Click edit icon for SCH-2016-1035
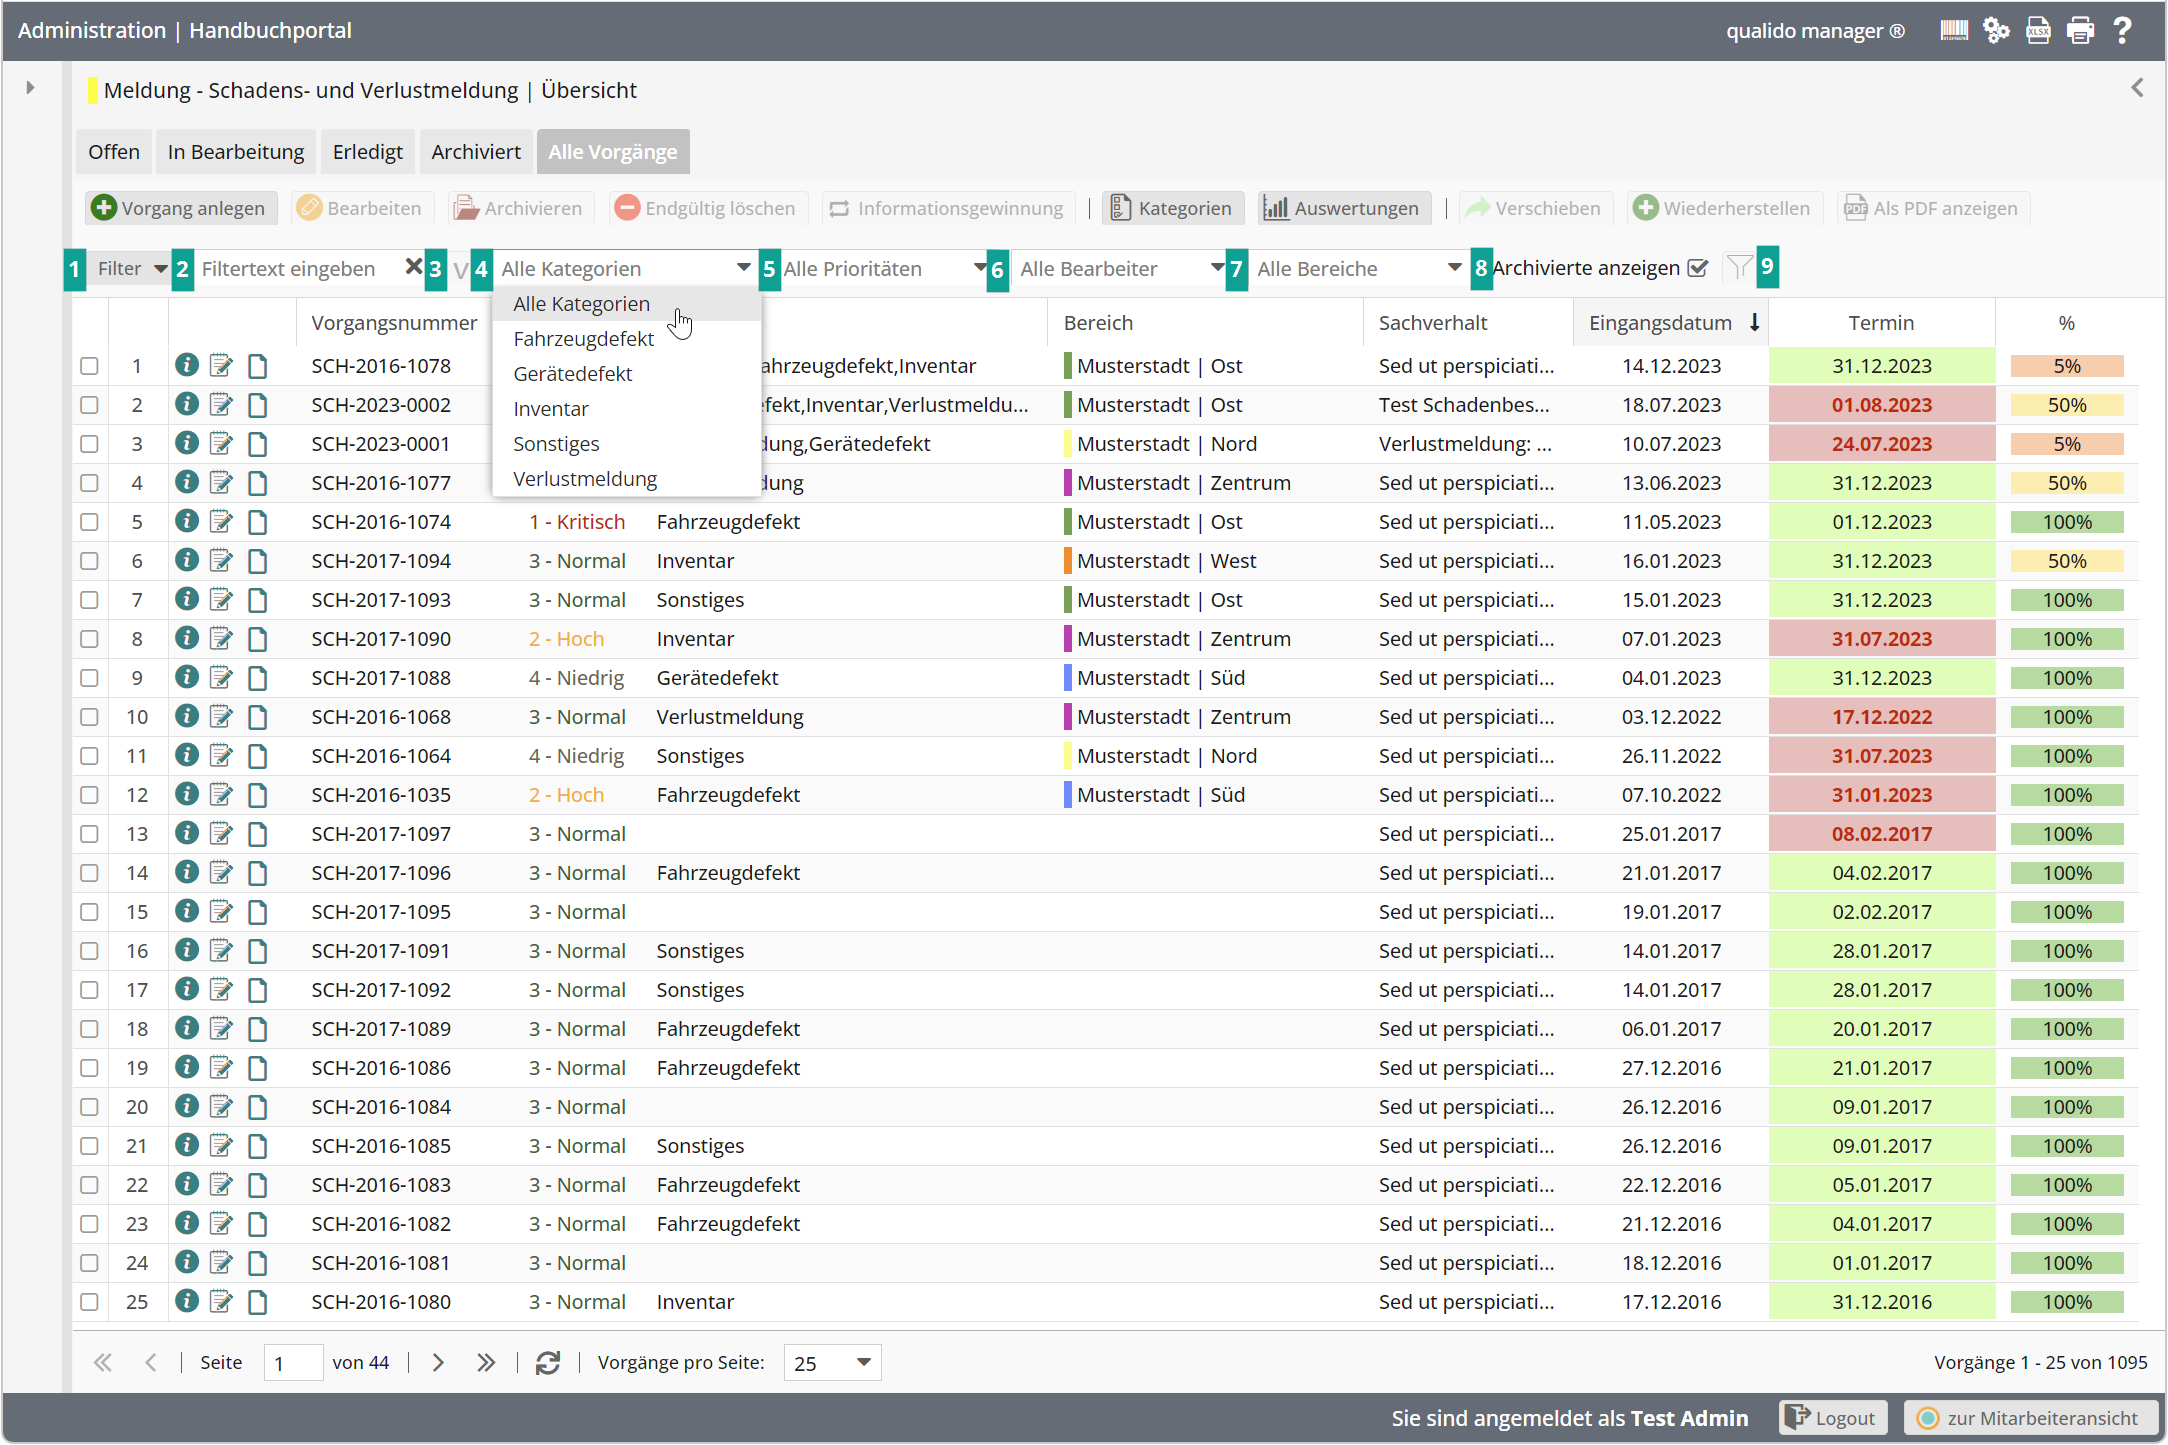The height and width of the screenshot is (1445, 2168). pyautogui.click(x=221, y=794)
